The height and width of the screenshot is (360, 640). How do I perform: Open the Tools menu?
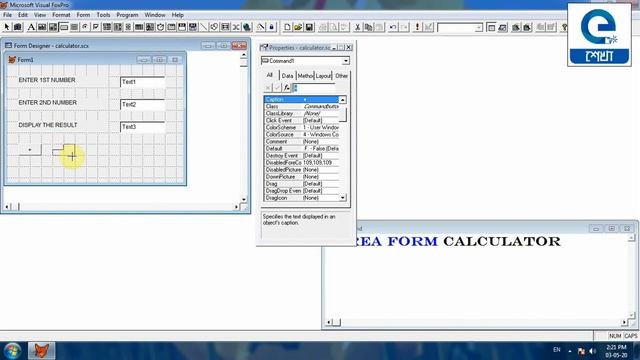point(103,15)
